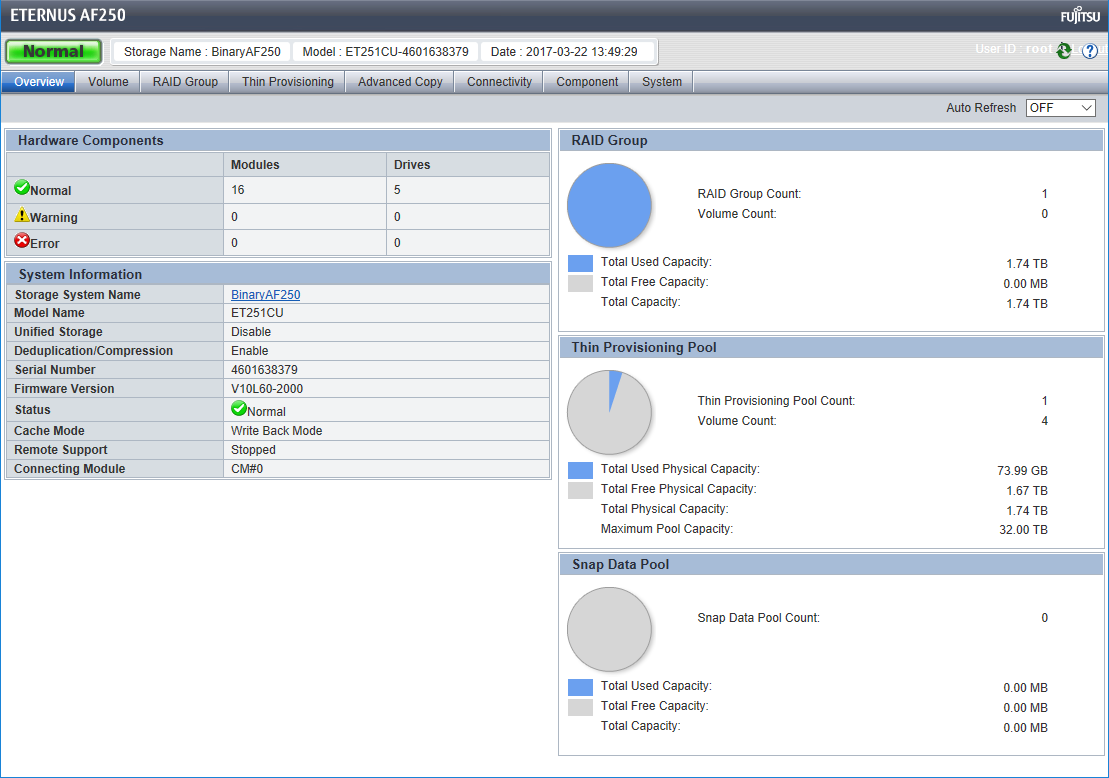
Task: Click gray swatch for RAID Total Free Capacity
Action: pyautogui.click(x=580, y=284)
